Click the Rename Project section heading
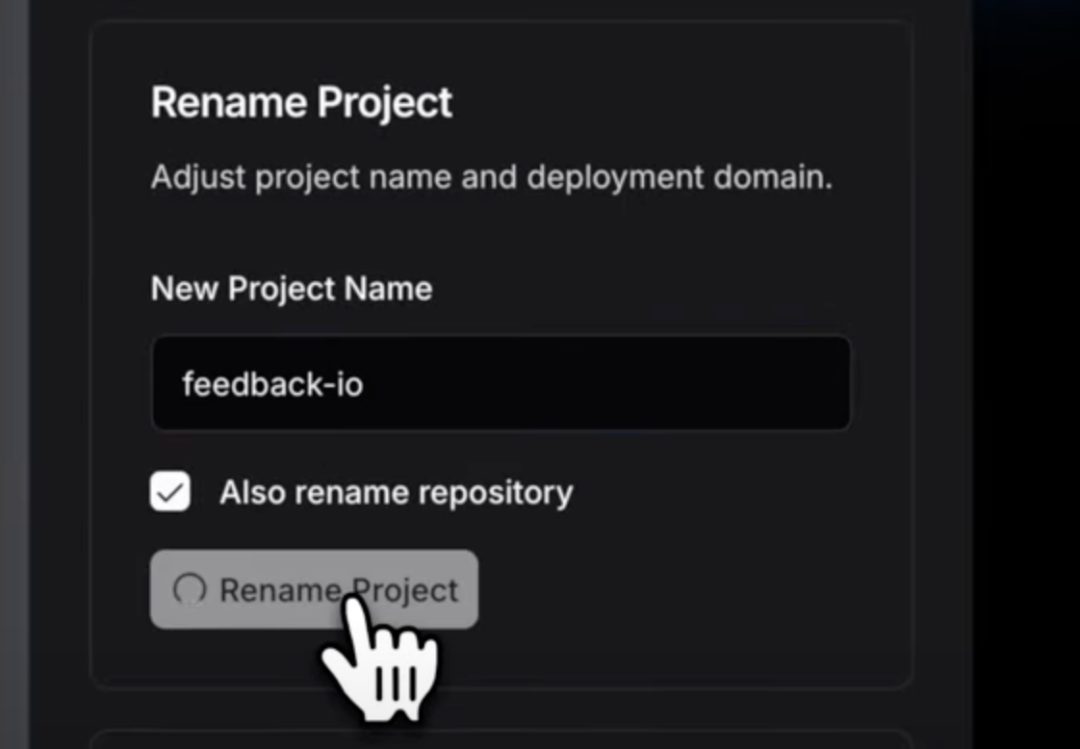The image size is (1080, 749). [302, 103]
